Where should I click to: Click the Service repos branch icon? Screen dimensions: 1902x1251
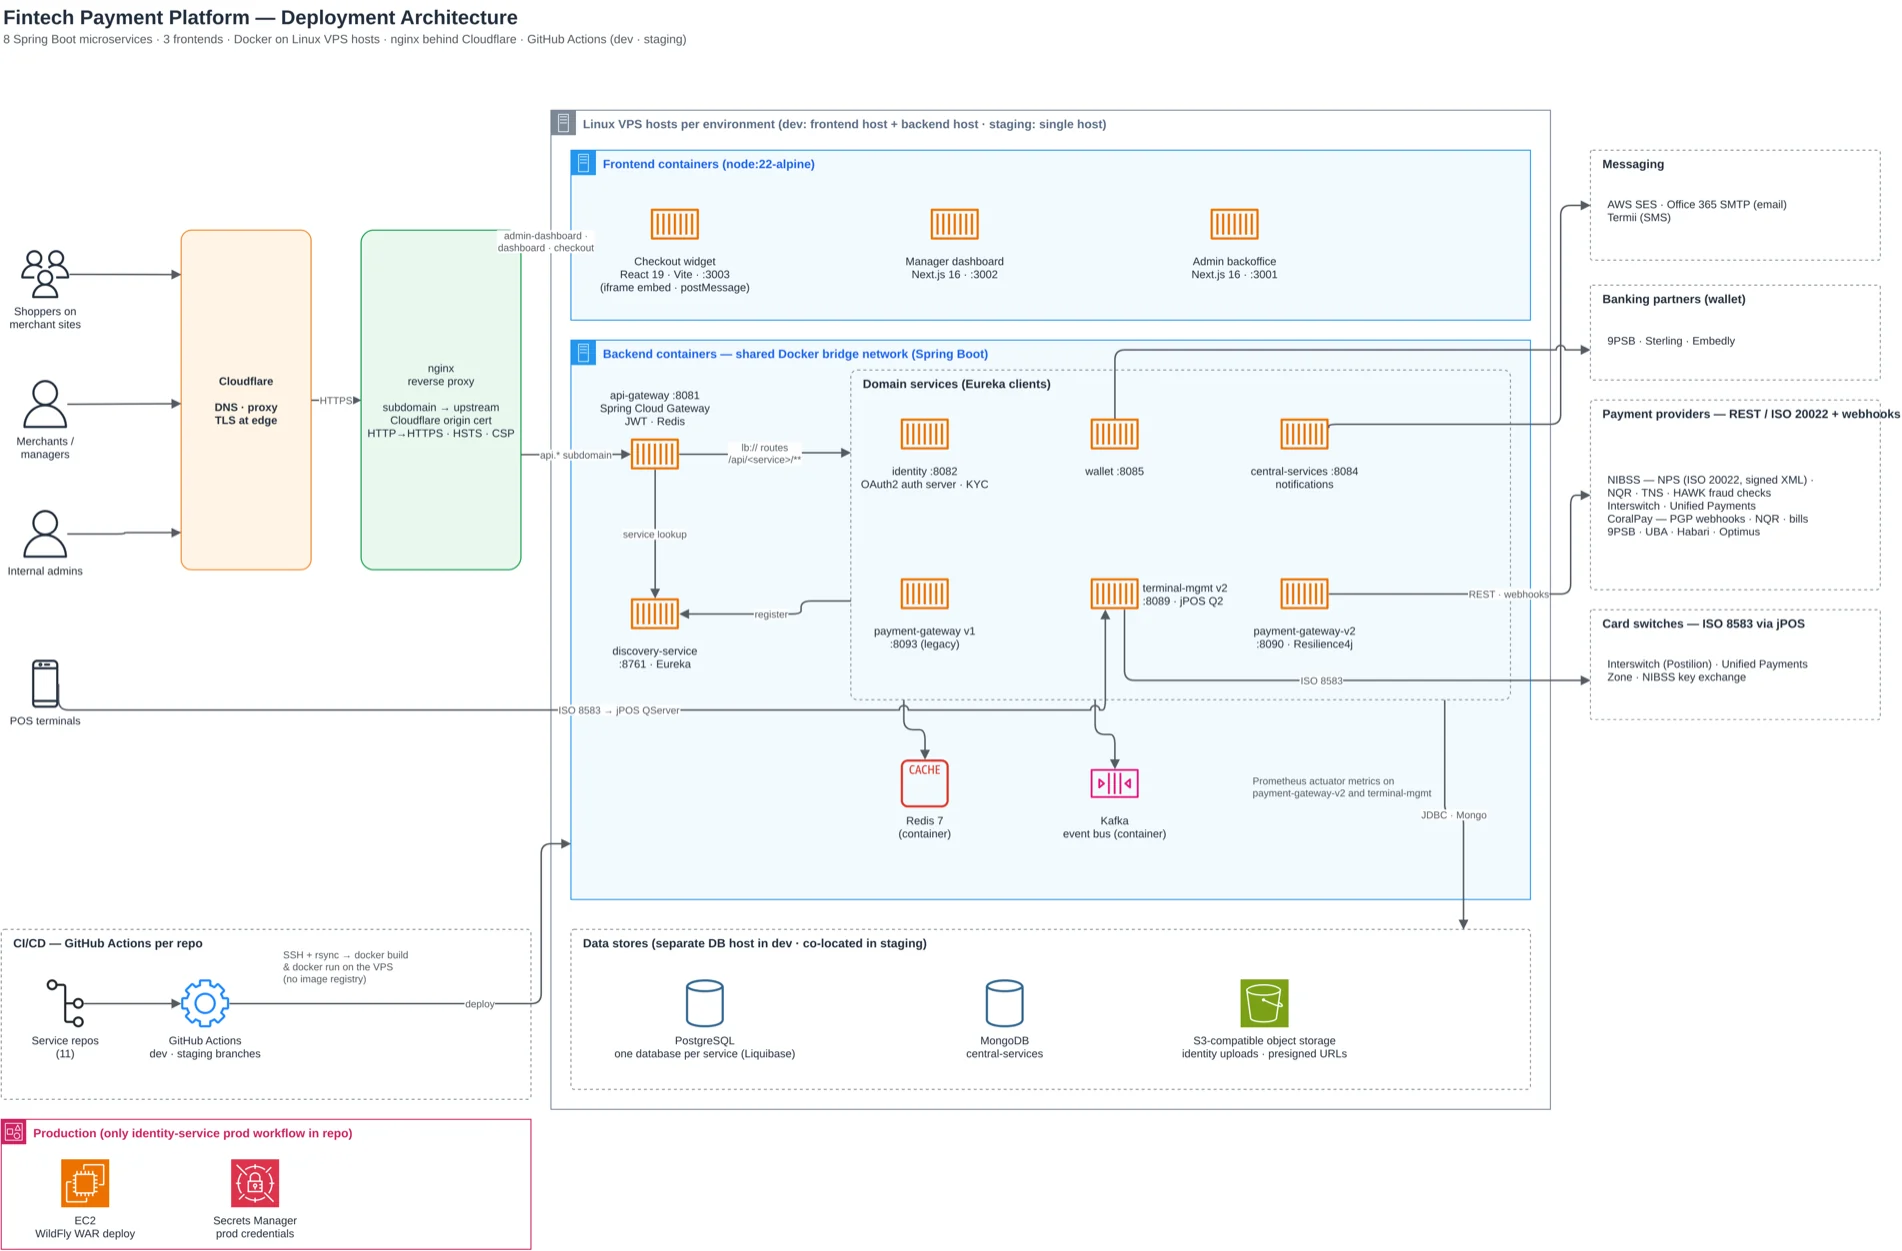click(65, 1003)
